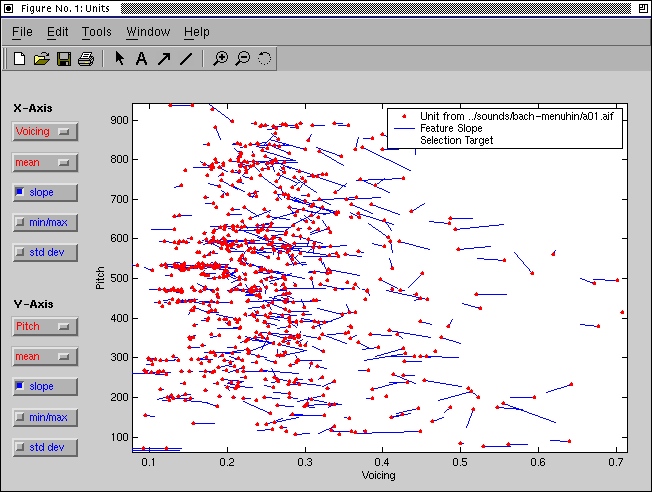Toggle the X-Axis slope checkbox

pos(45,193)
